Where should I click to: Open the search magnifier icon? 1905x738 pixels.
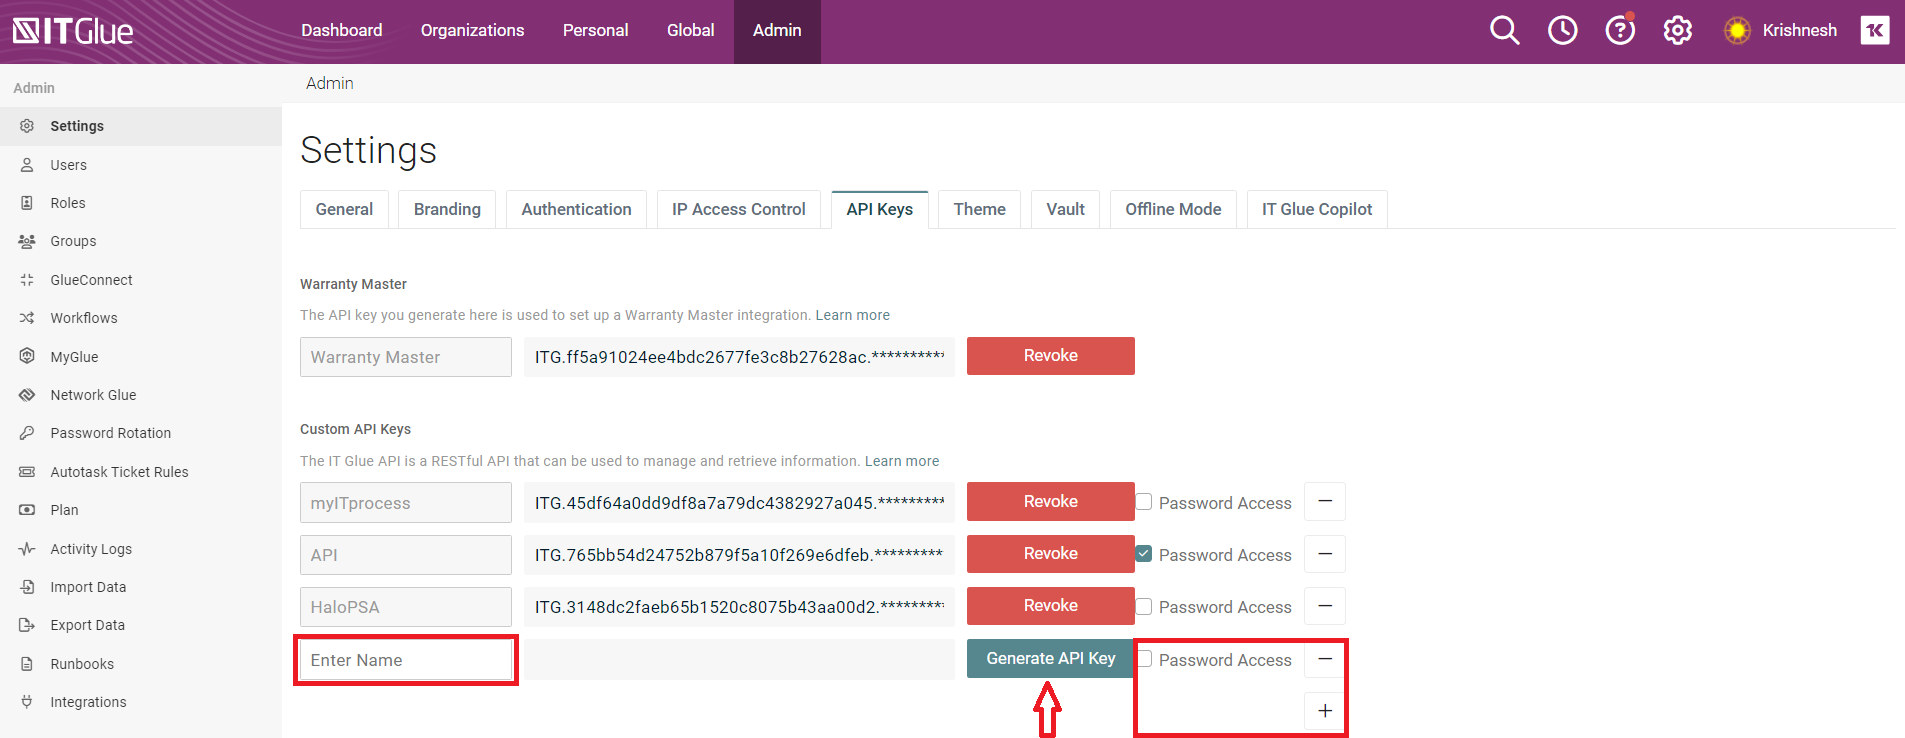point(1504,30)
